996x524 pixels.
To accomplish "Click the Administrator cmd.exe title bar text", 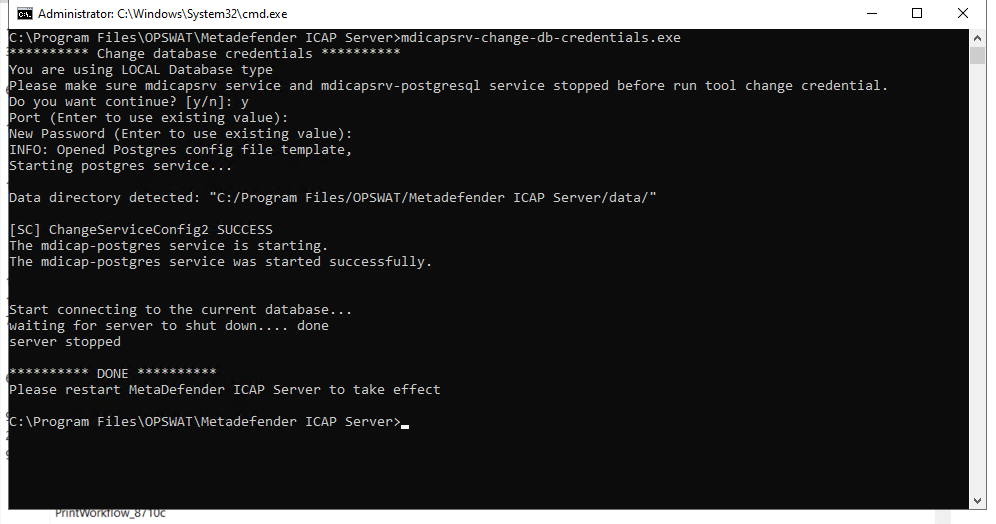I will (x=163, y=13).
